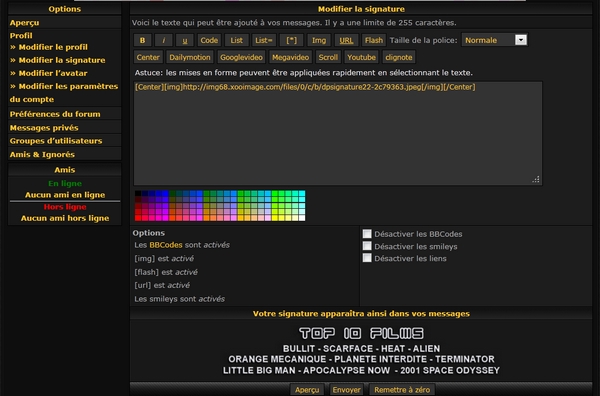Image resolution: width=600 pixels, height=396 pixels.
Task: Pick the bright red swatch in the palette's bottom row
Action: (x=138, y=218)
